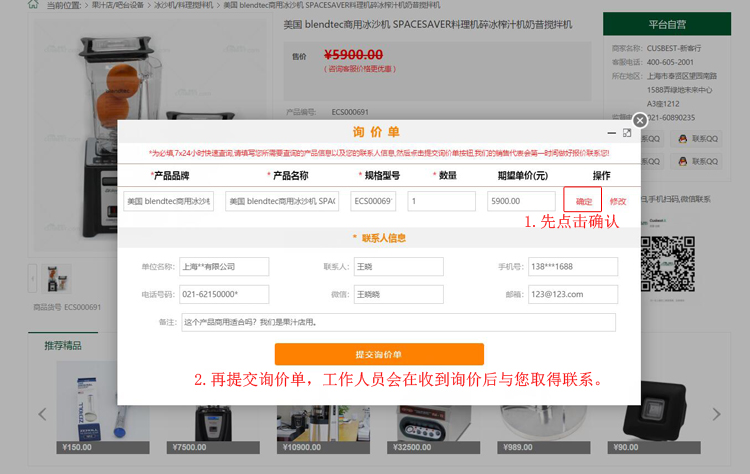
Task: Focus the 规格型号 field ECS00069
Action: [373, 201]
